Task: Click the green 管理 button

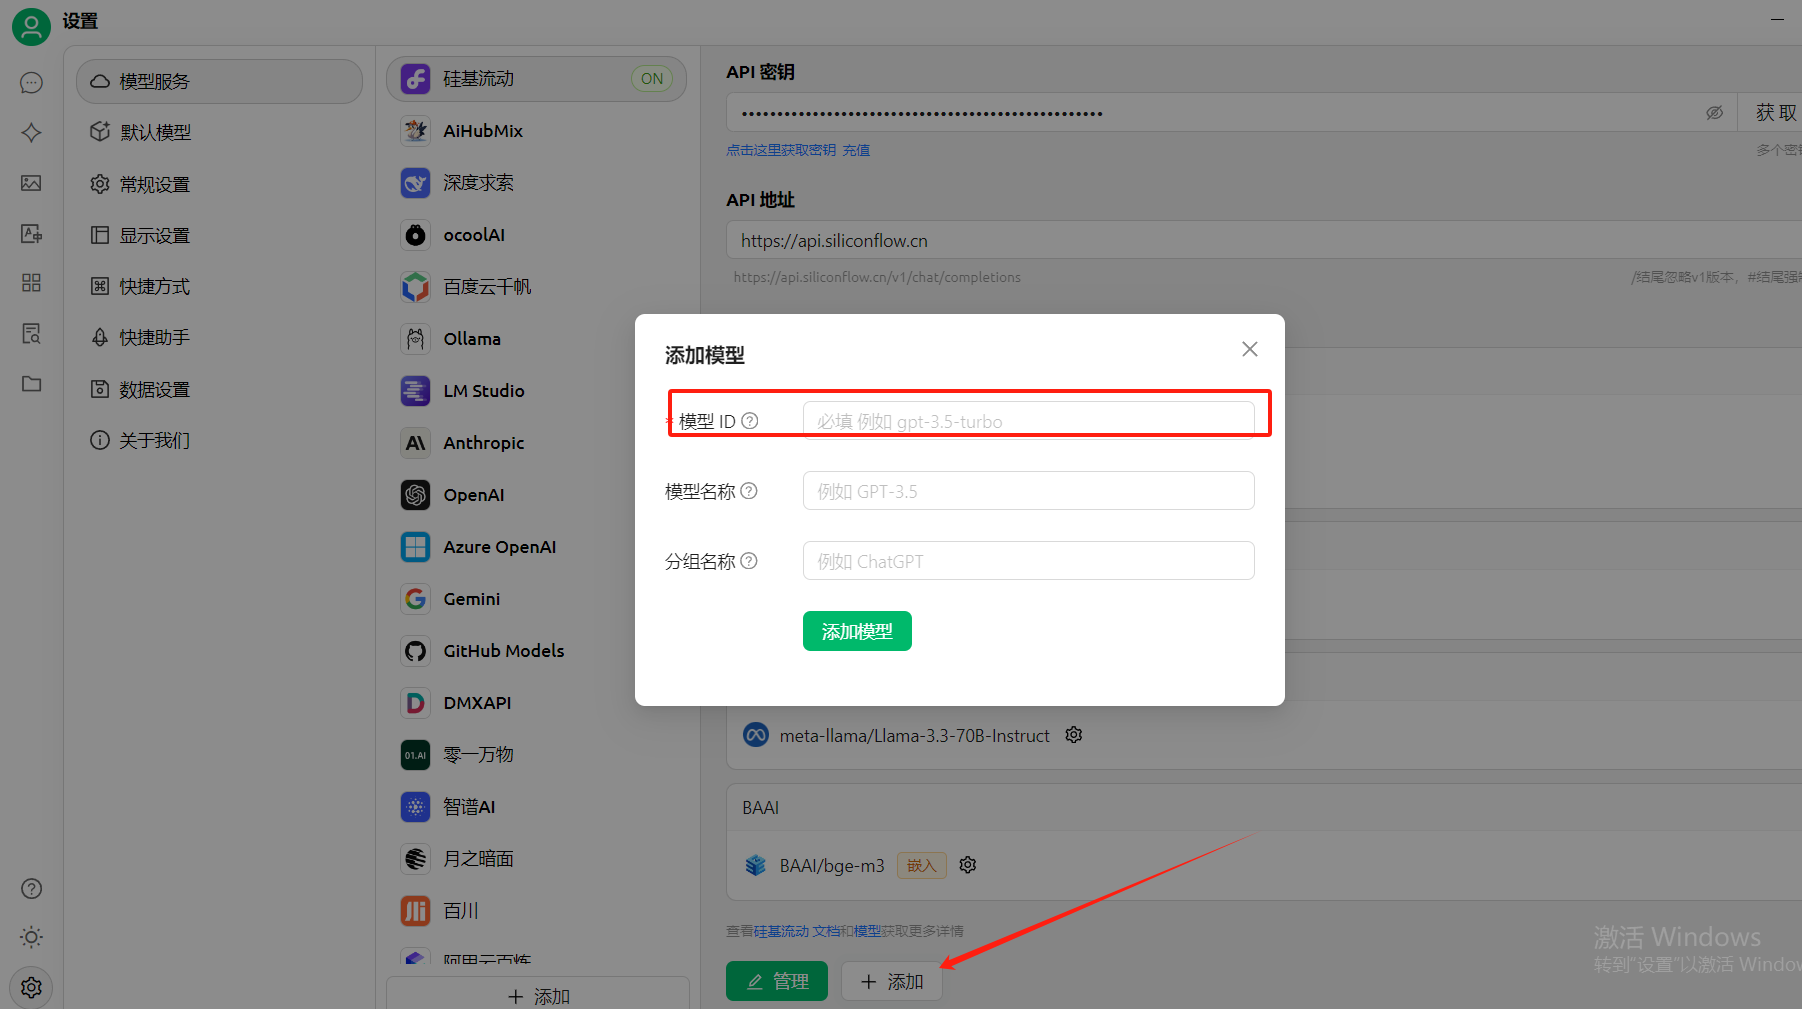Action: tap(777, 981)
